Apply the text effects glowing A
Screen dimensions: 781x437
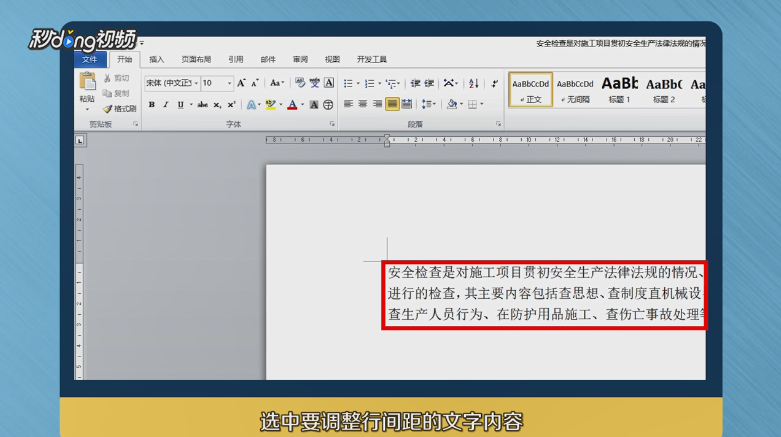click(252, 105)
